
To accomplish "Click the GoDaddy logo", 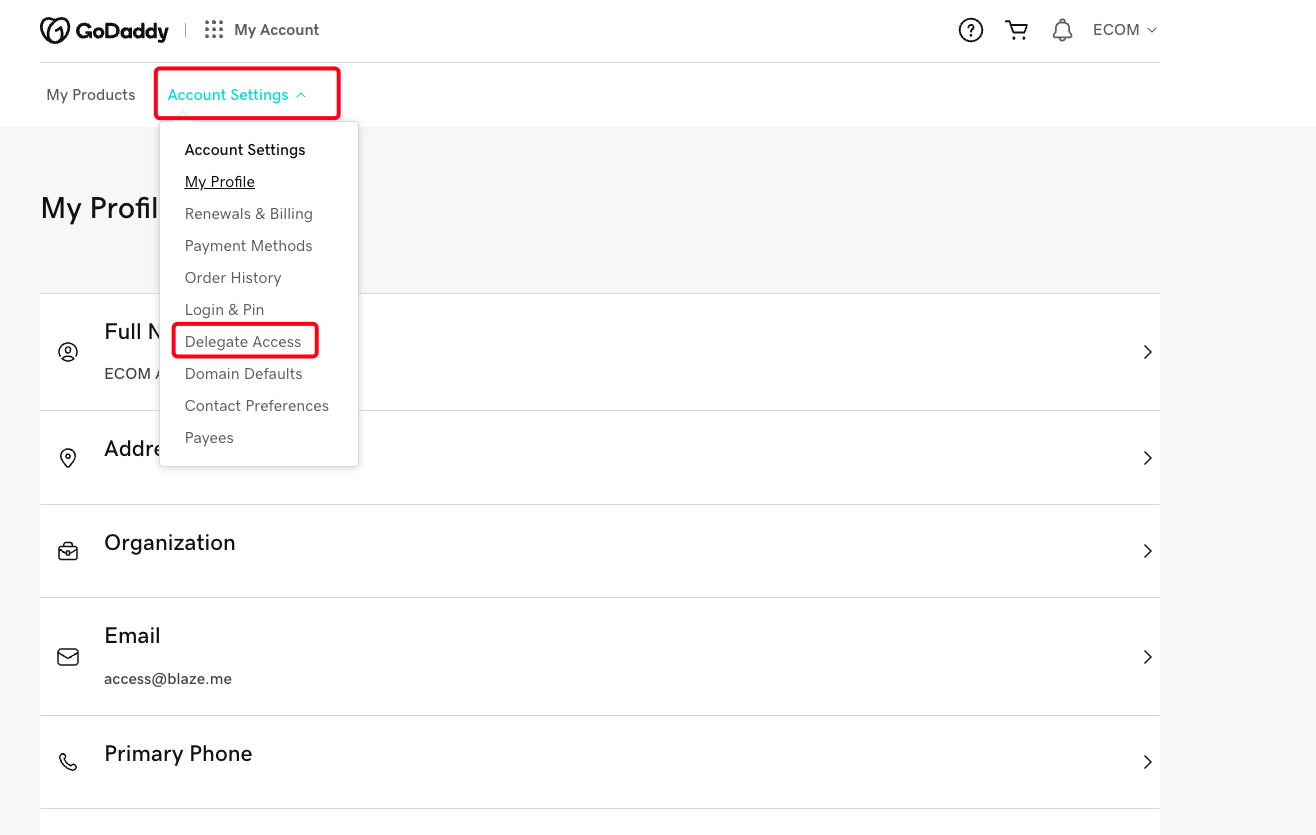I will [104, 30].
